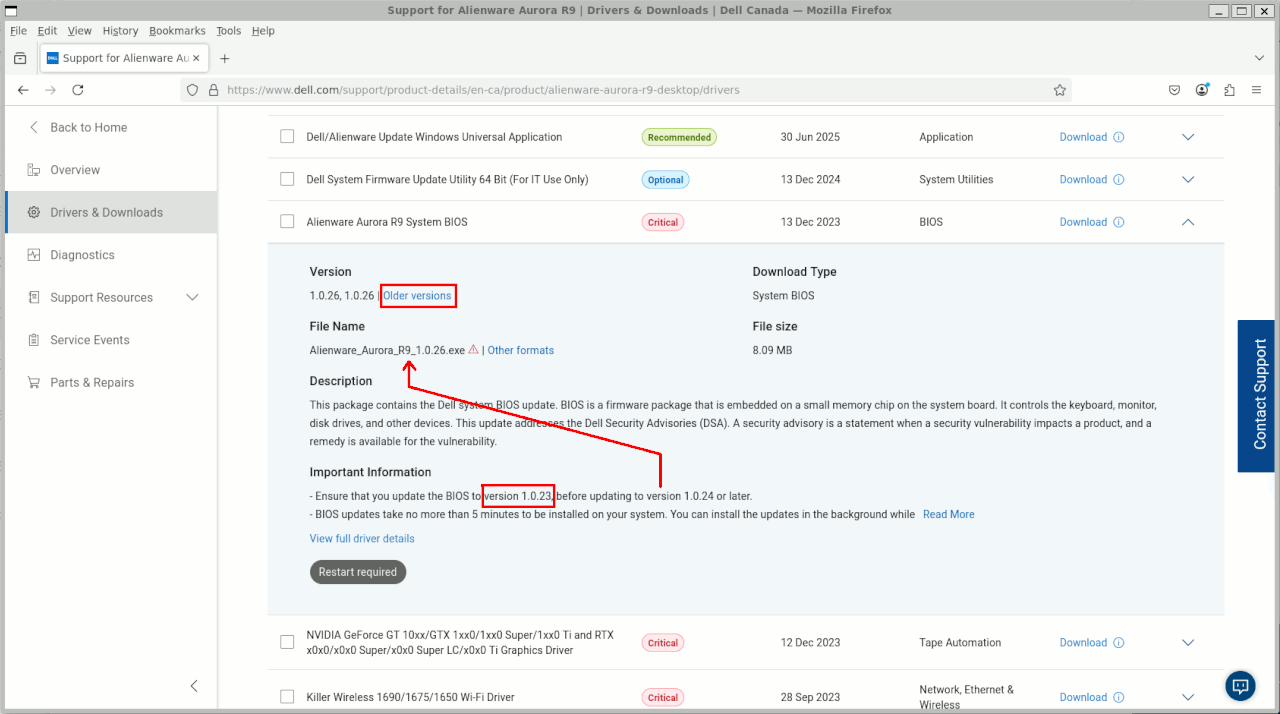Check the Killer Wireless Wi-Fi Driver checkbox
Image resolution: width=1280 pixels, height=714 pixels.
287,697
